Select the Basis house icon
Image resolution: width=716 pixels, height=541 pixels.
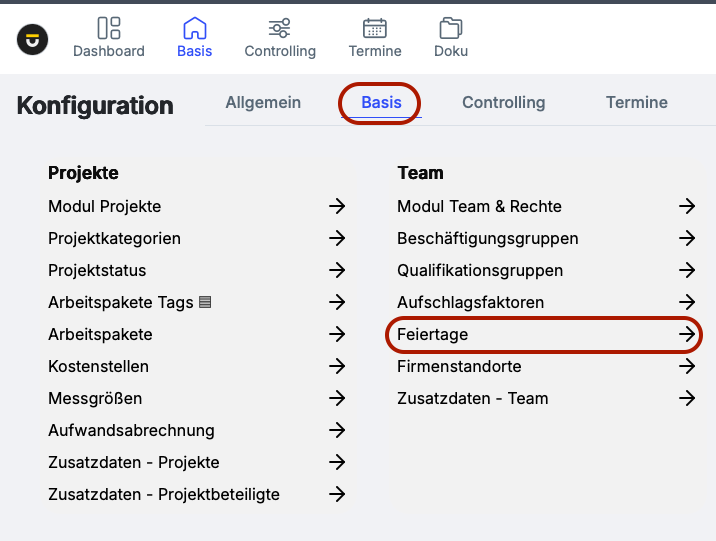(194, 28)
